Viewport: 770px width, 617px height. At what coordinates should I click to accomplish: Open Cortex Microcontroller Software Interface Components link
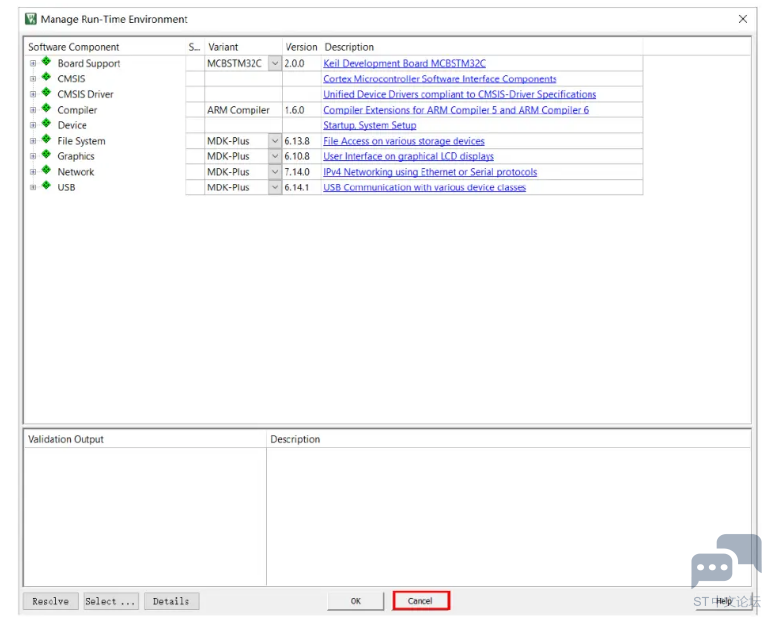440,79
